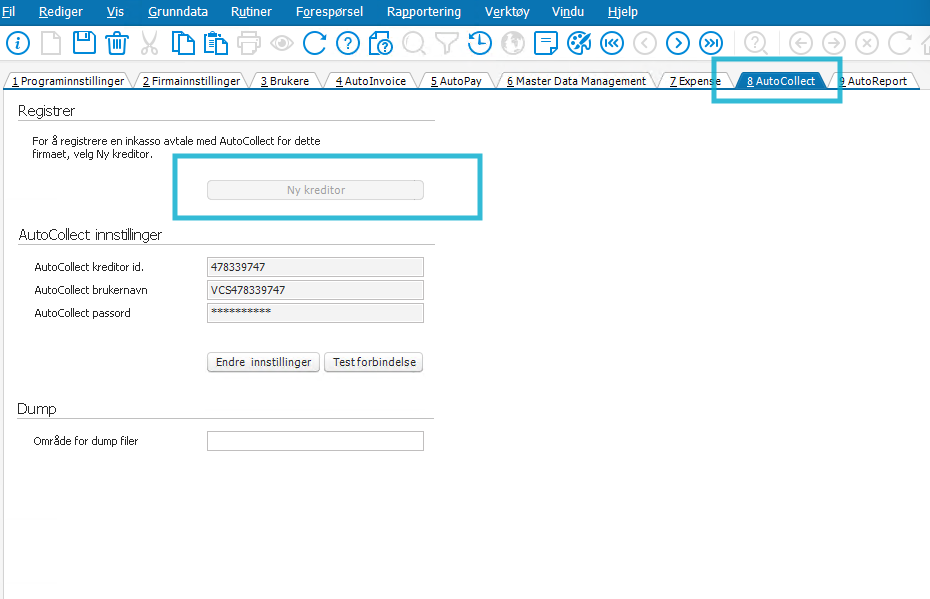
Task: Open history with the clock icon
Action: (479, 43)
